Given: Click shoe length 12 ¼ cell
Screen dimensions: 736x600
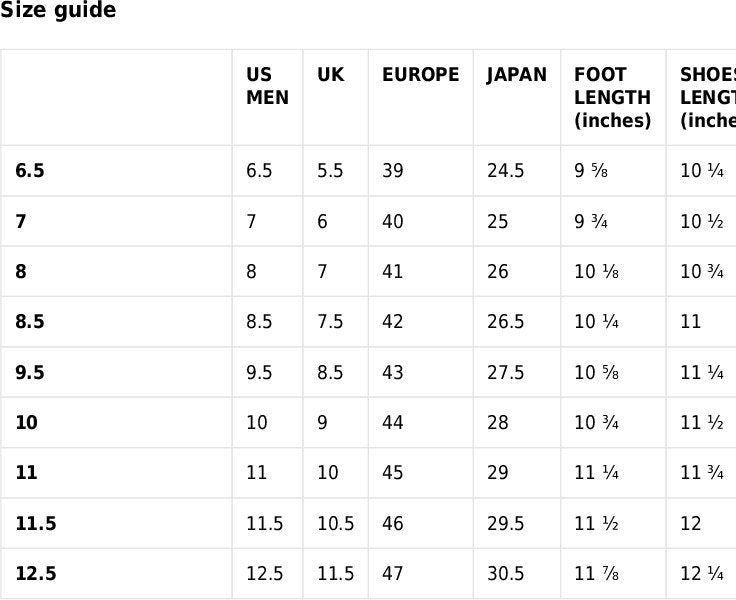Looking at the screenshot, I should tap(702, 574).
